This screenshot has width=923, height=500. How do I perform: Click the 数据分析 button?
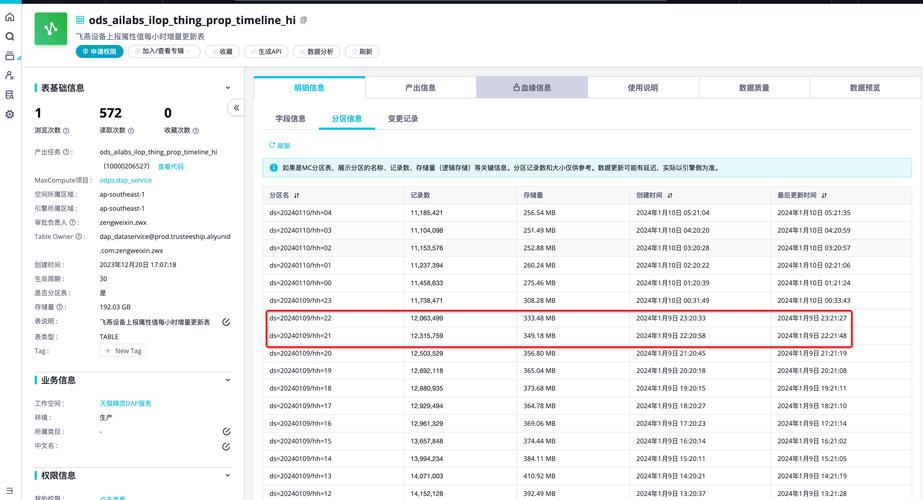316,51
